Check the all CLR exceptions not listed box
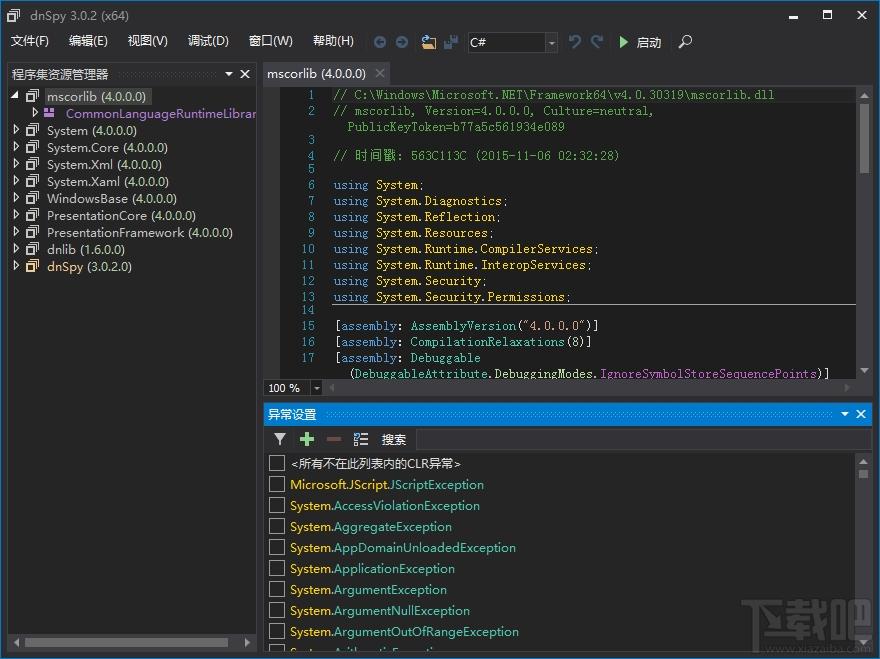 (277, 463)
